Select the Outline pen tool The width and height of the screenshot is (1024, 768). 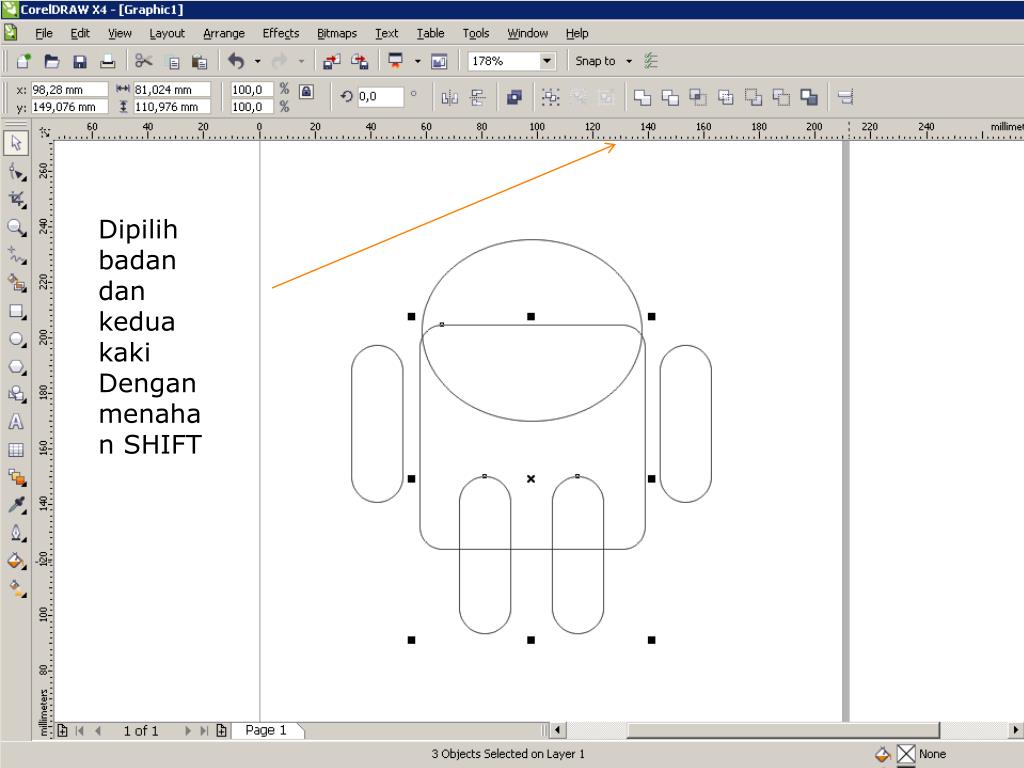tap(16, 533)
